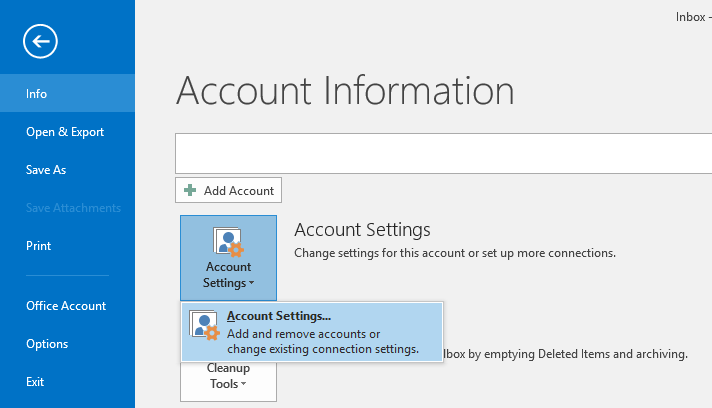Click the Account Information heading

(x=345, y=91)
